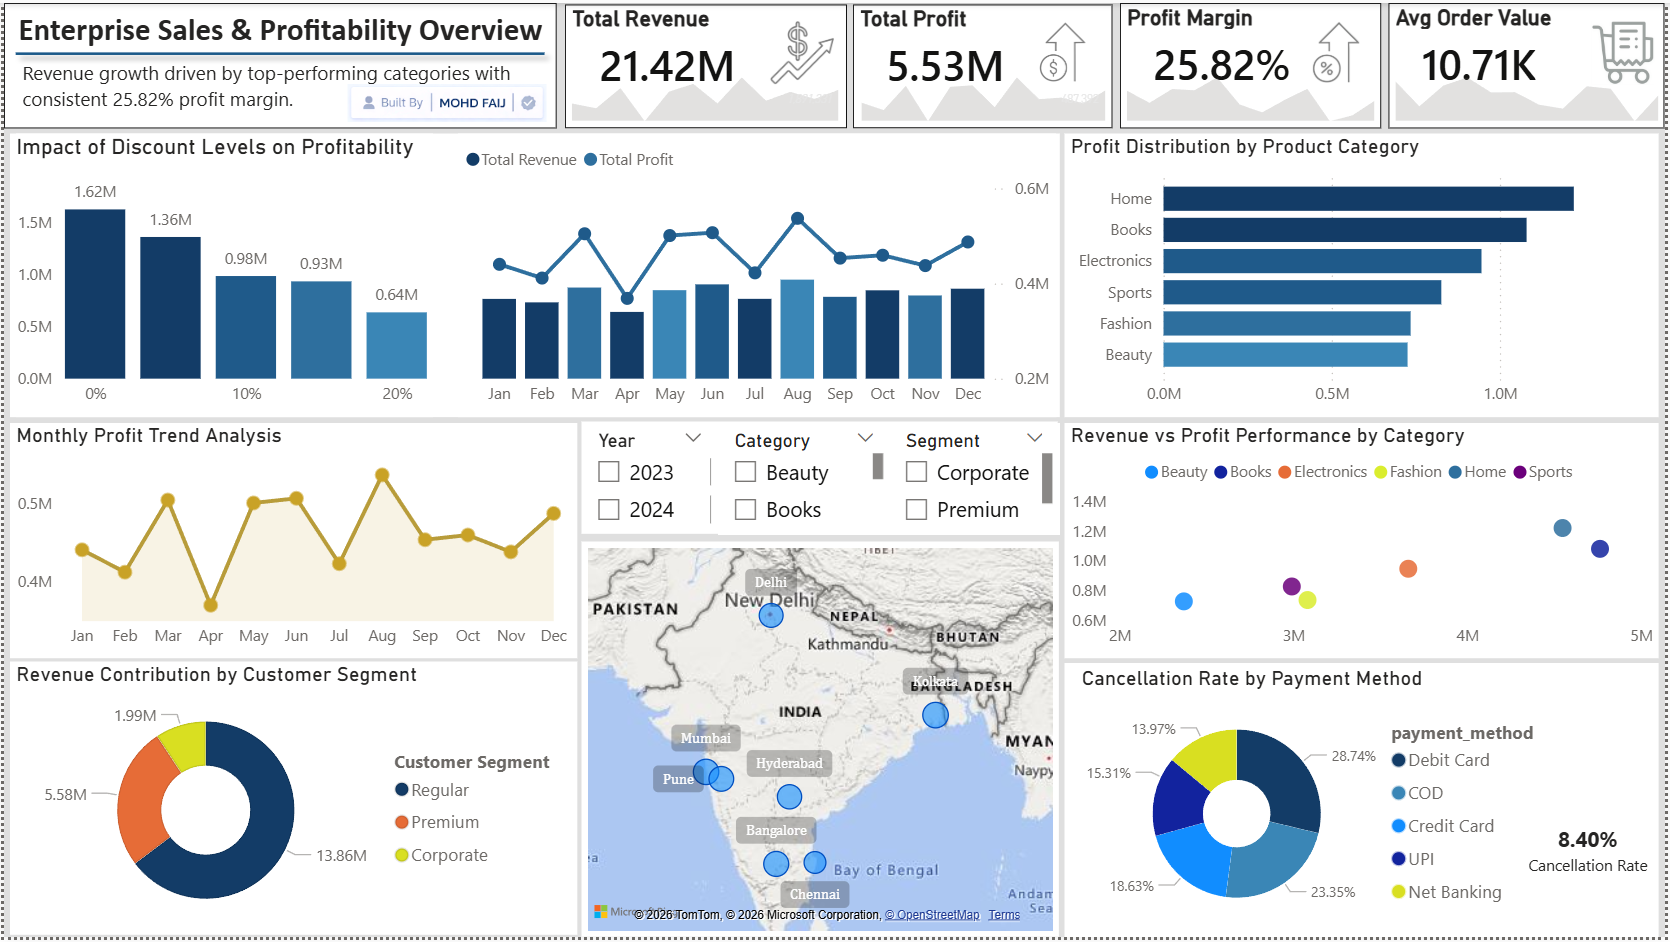
Task: Collapse the Category slicer chevron
Action: pyautogui.click(x=866, y=438)
